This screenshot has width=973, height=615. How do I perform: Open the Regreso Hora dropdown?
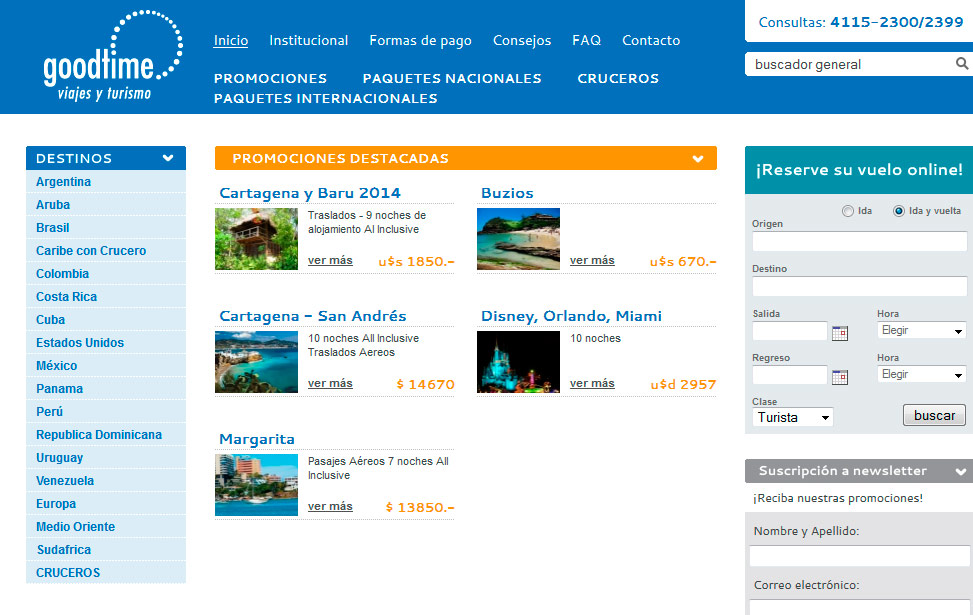coord(921,375)
